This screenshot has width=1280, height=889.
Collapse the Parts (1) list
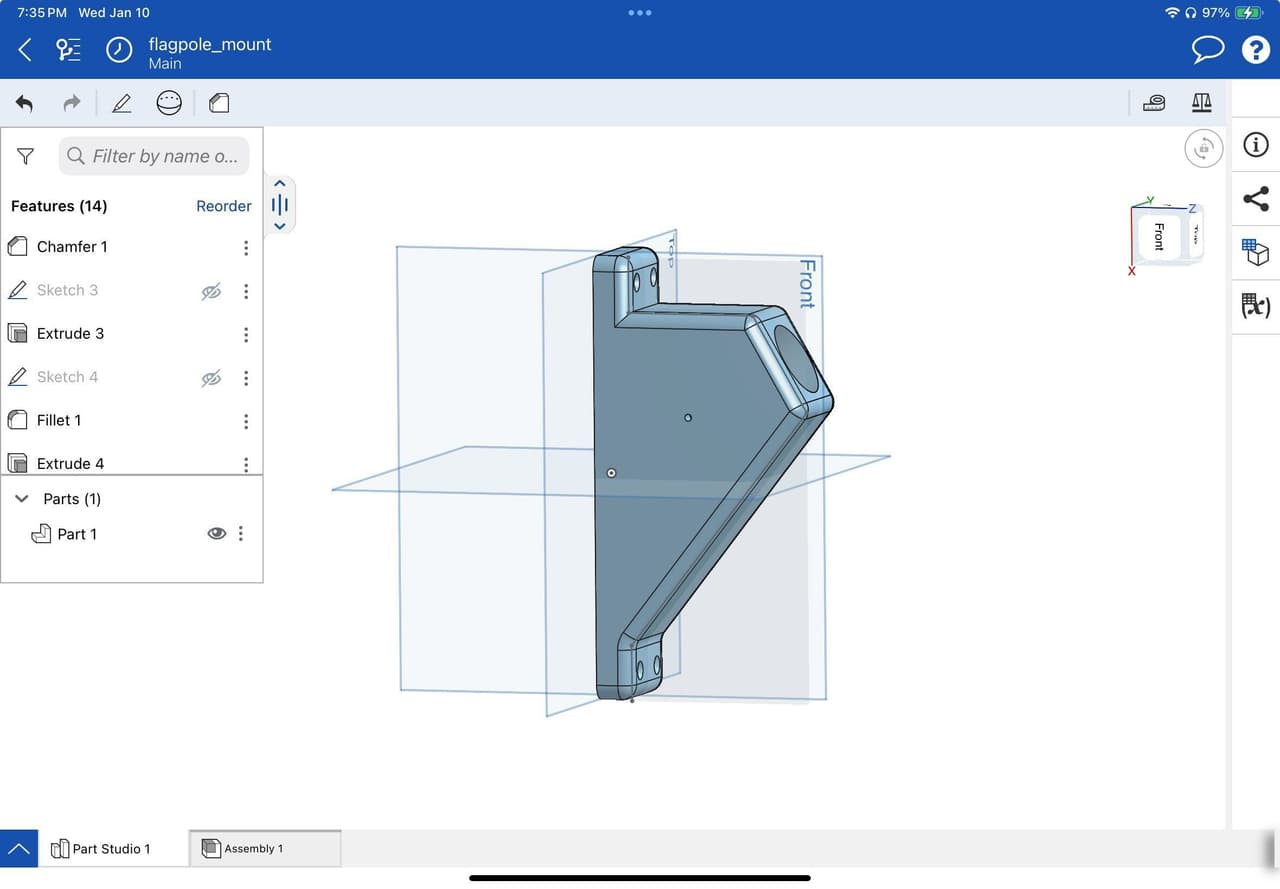click(22, 499)
